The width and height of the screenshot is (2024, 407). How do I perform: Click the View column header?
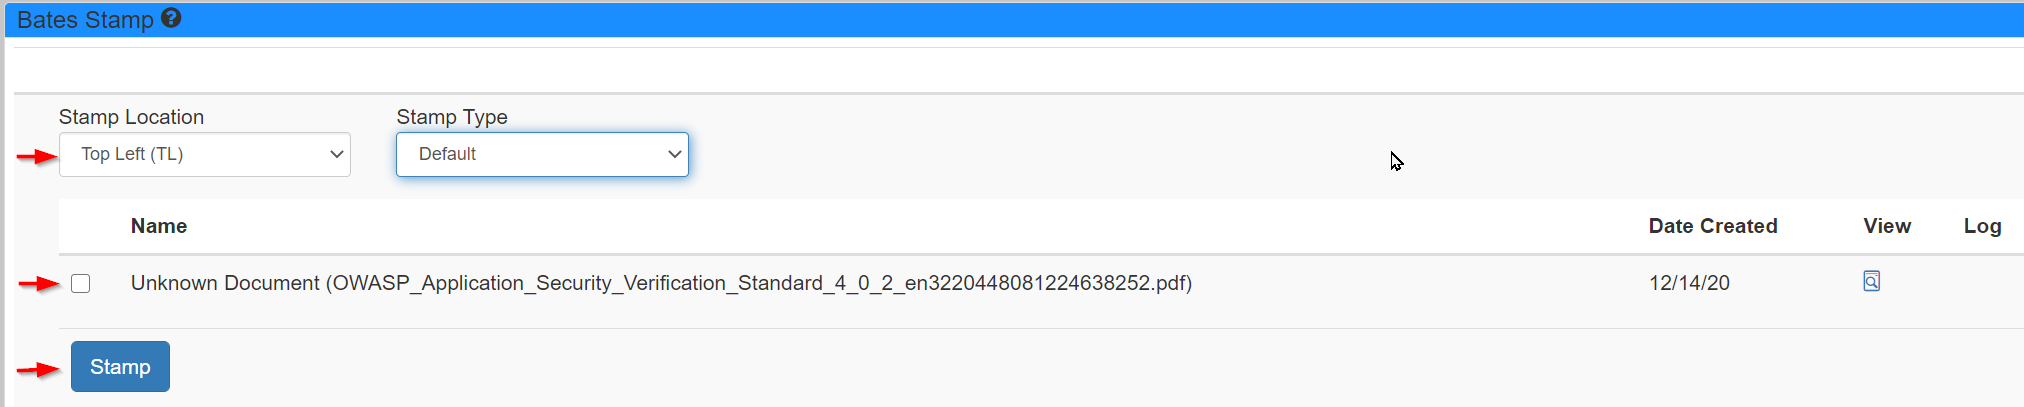[x=1886, y=226]
